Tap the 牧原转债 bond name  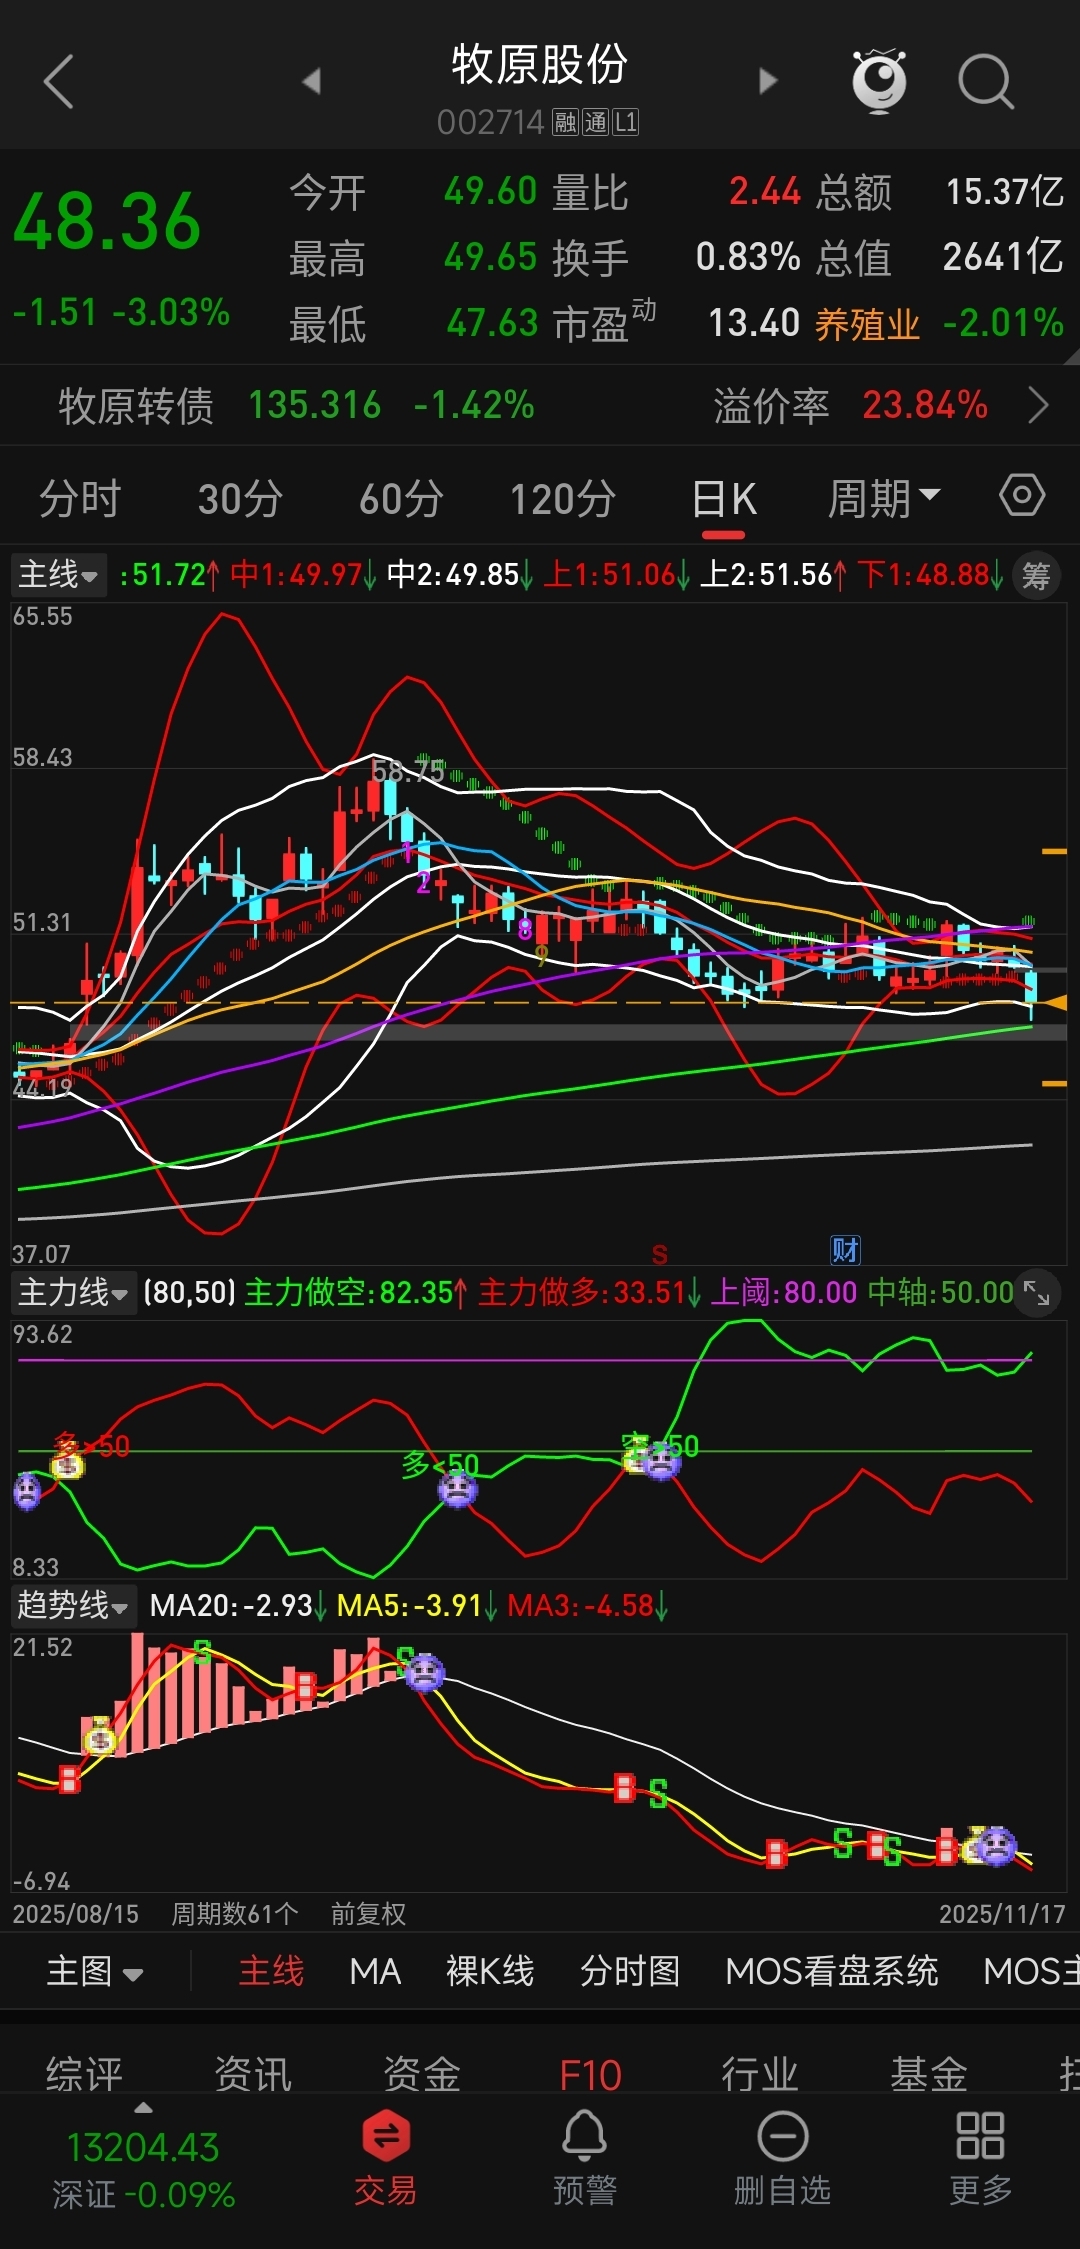click(x=136, y=406)
